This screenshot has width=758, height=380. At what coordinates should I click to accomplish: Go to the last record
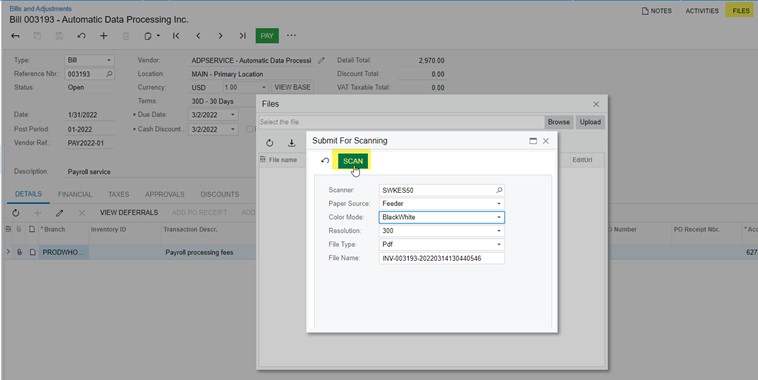click(x=243, y=36)
